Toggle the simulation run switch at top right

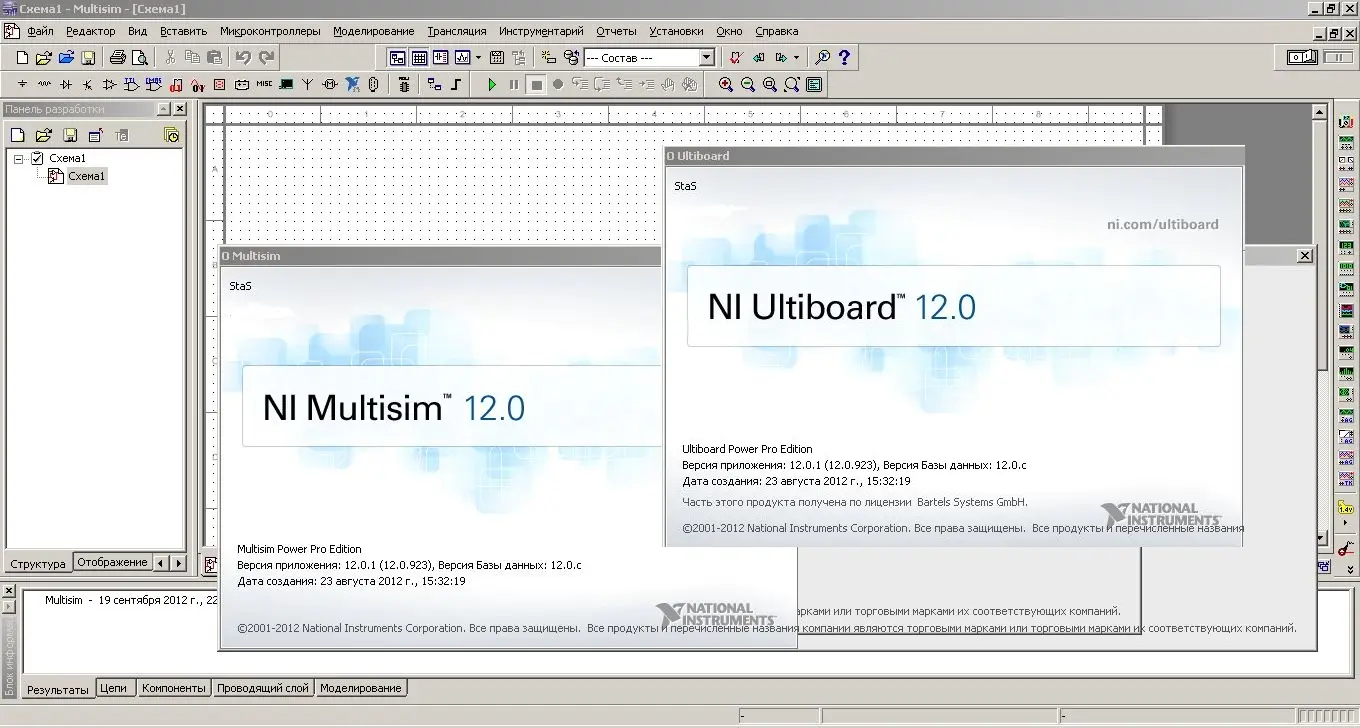tap(1302, 58)
